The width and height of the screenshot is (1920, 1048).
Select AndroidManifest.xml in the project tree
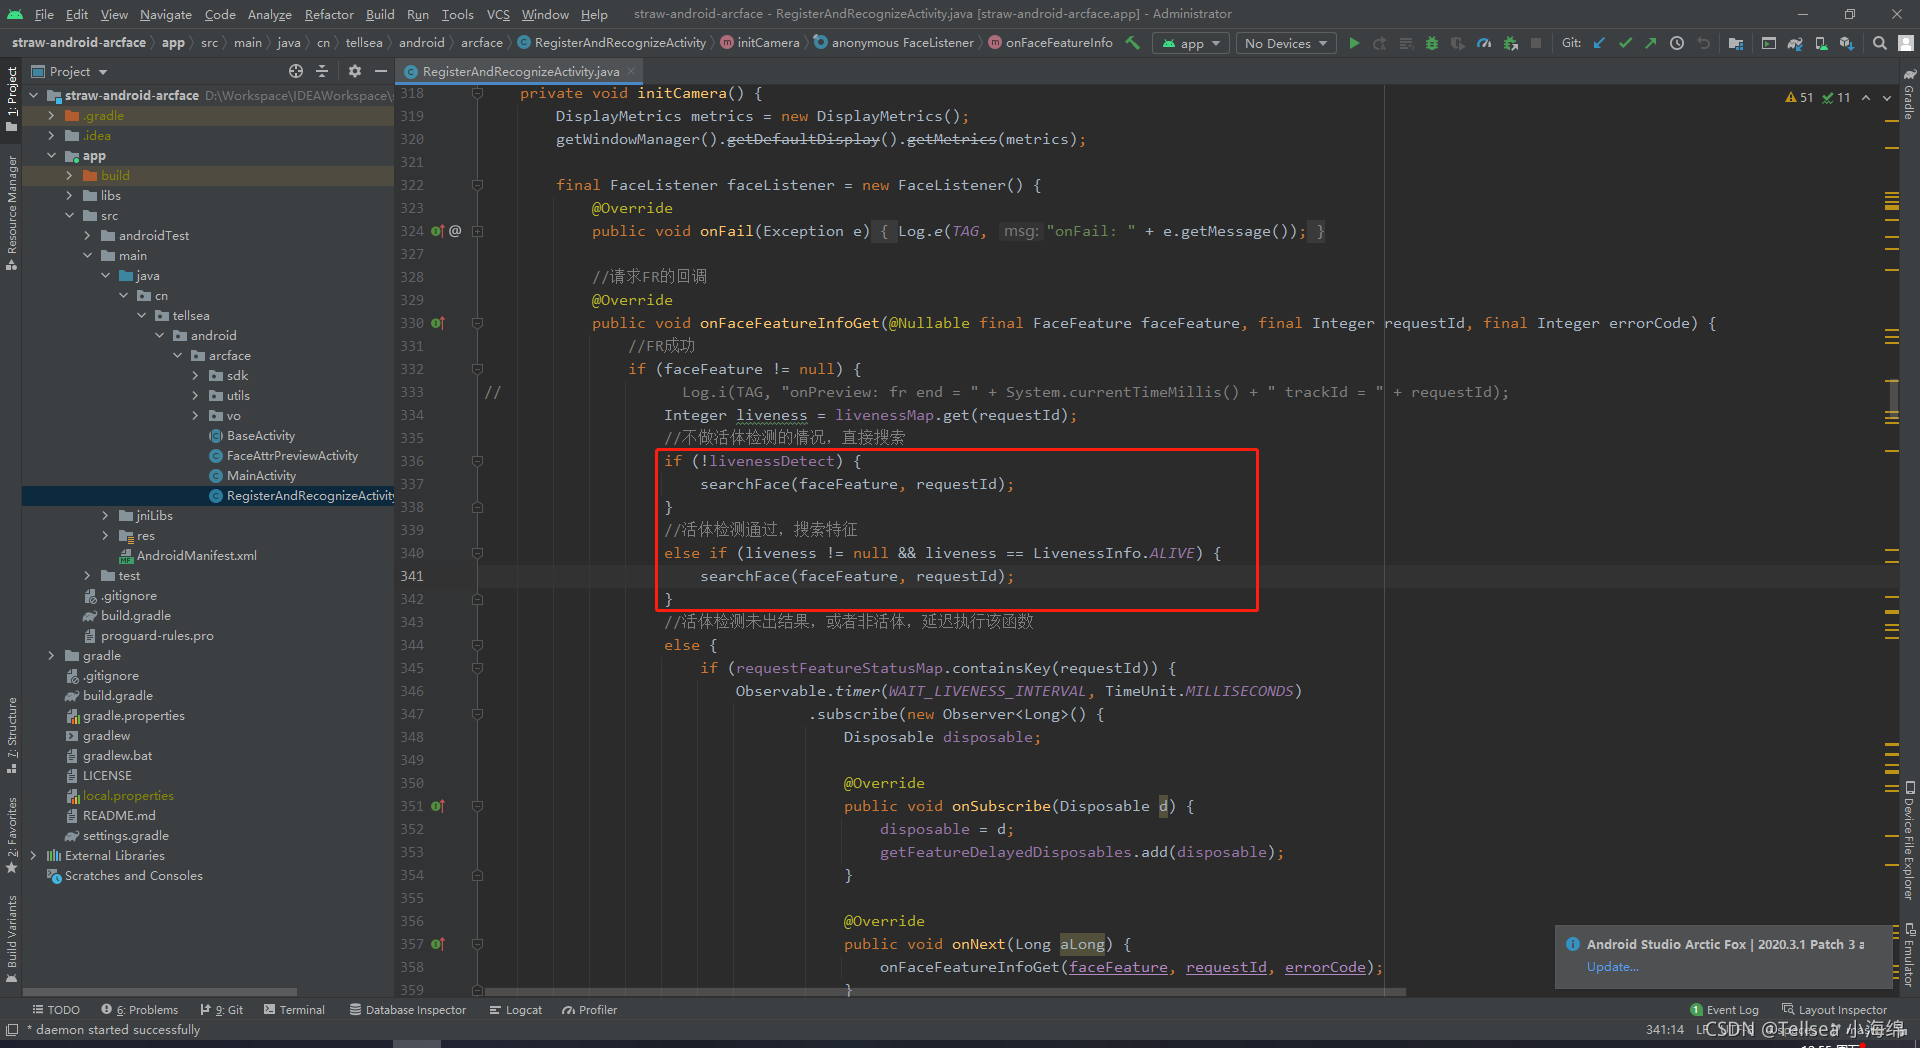[196, 555]
